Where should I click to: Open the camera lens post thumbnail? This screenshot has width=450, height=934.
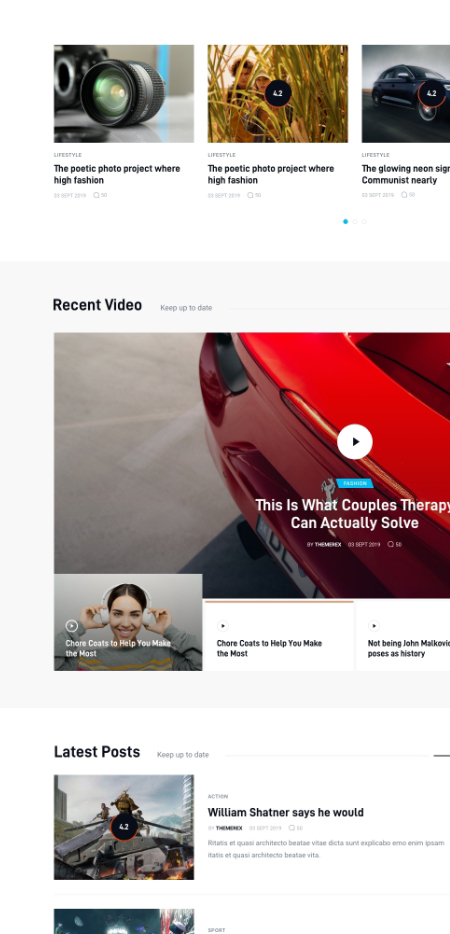(x=124, y=94)
